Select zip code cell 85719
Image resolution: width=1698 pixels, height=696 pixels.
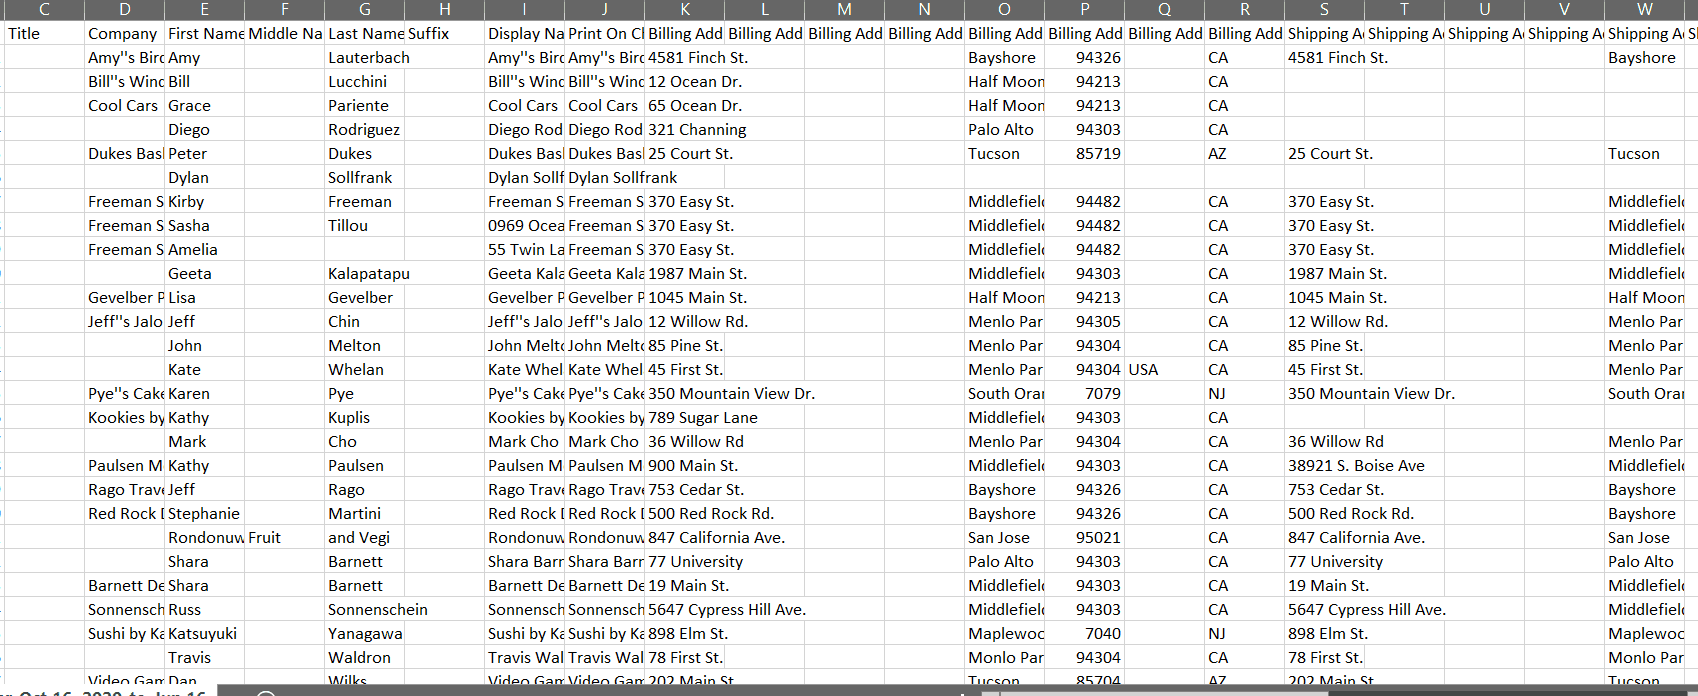pos(1085,153)
